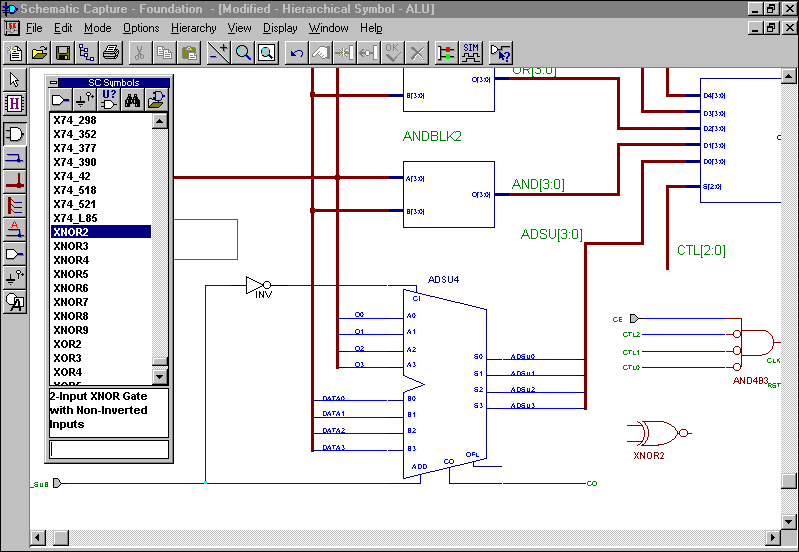Activate the draw wire tool
Screen dimensions: 799x552
point(15,157)
